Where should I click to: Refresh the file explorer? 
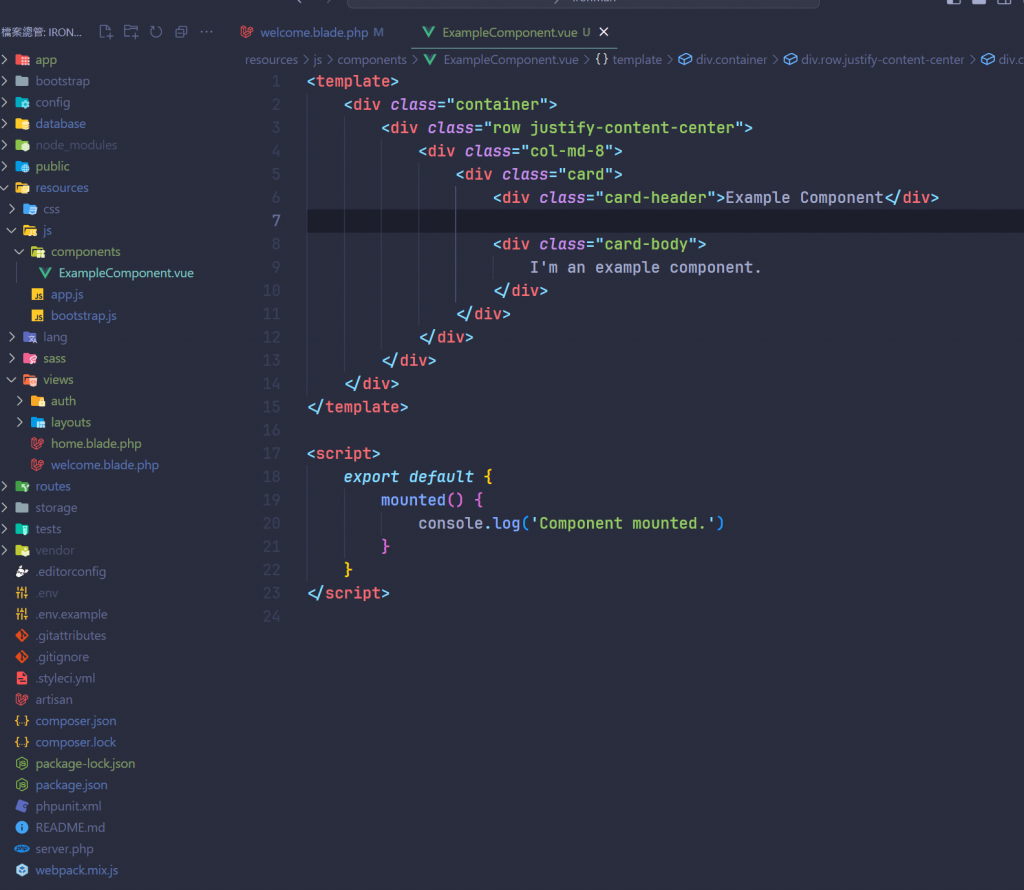156,31
